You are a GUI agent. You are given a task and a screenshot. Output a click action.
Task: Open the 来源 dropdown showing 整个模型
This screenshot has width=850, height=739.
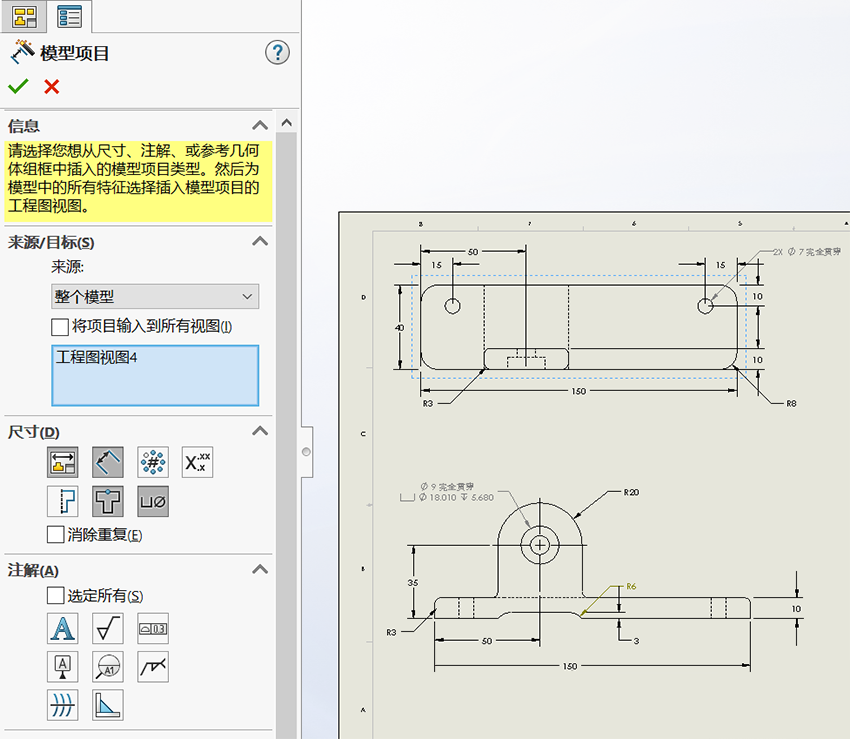click(155, 297)
